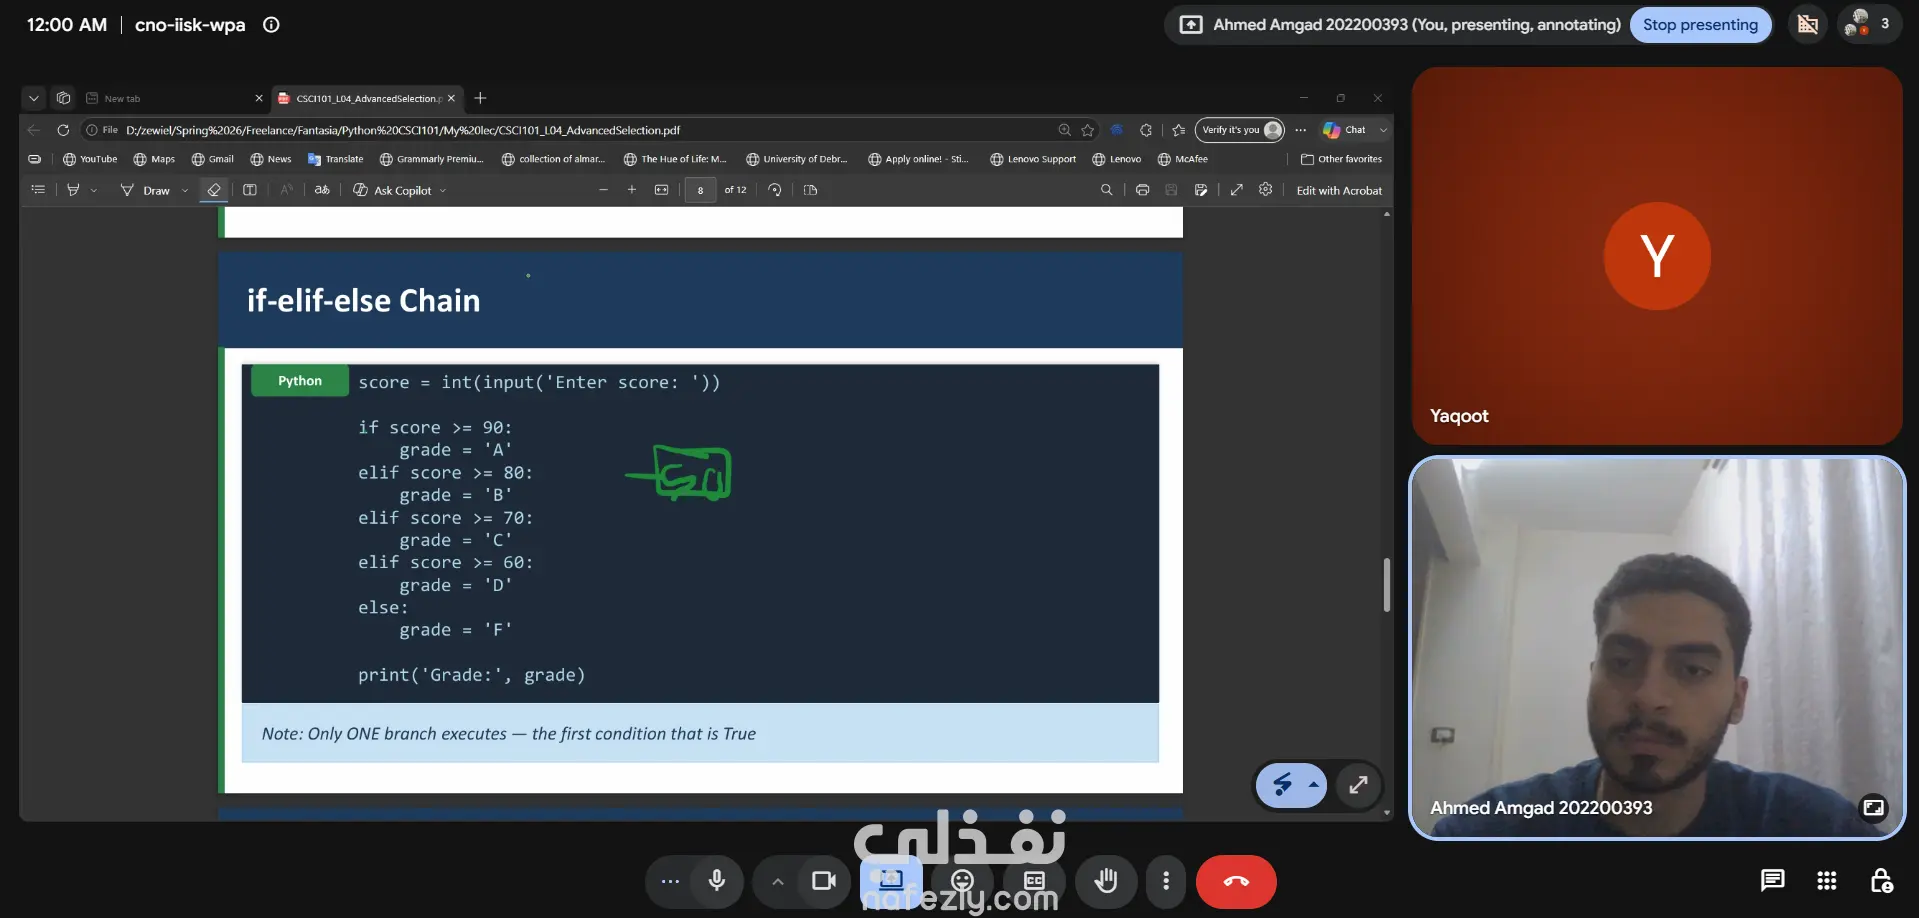Expand the chevron beside Copilot Chat
1919x918 pixels.
pyautogui.click(x=1383, y=130)
